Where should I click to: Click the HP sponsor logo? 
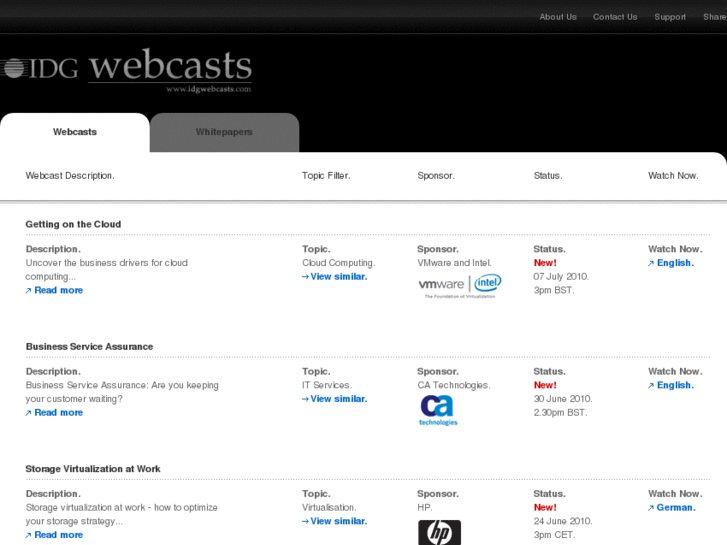point(439,532)
